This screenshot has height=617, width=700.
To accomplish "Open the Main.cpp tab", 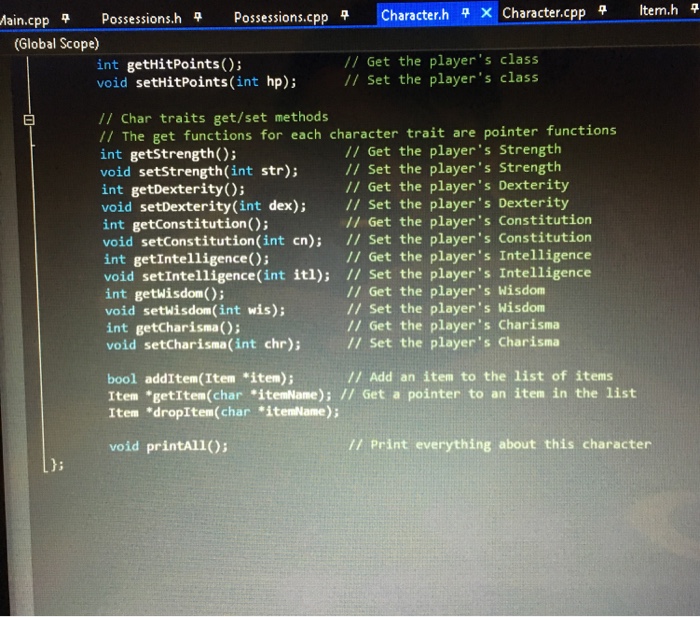I will (x=24, y=20).
